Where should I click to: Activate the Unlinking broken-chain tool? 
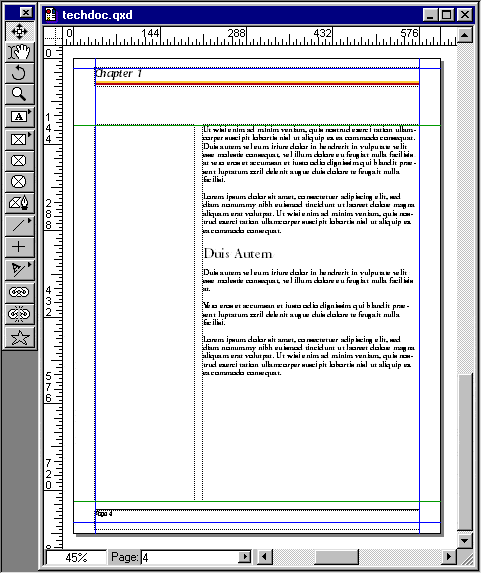pos(19,314)
